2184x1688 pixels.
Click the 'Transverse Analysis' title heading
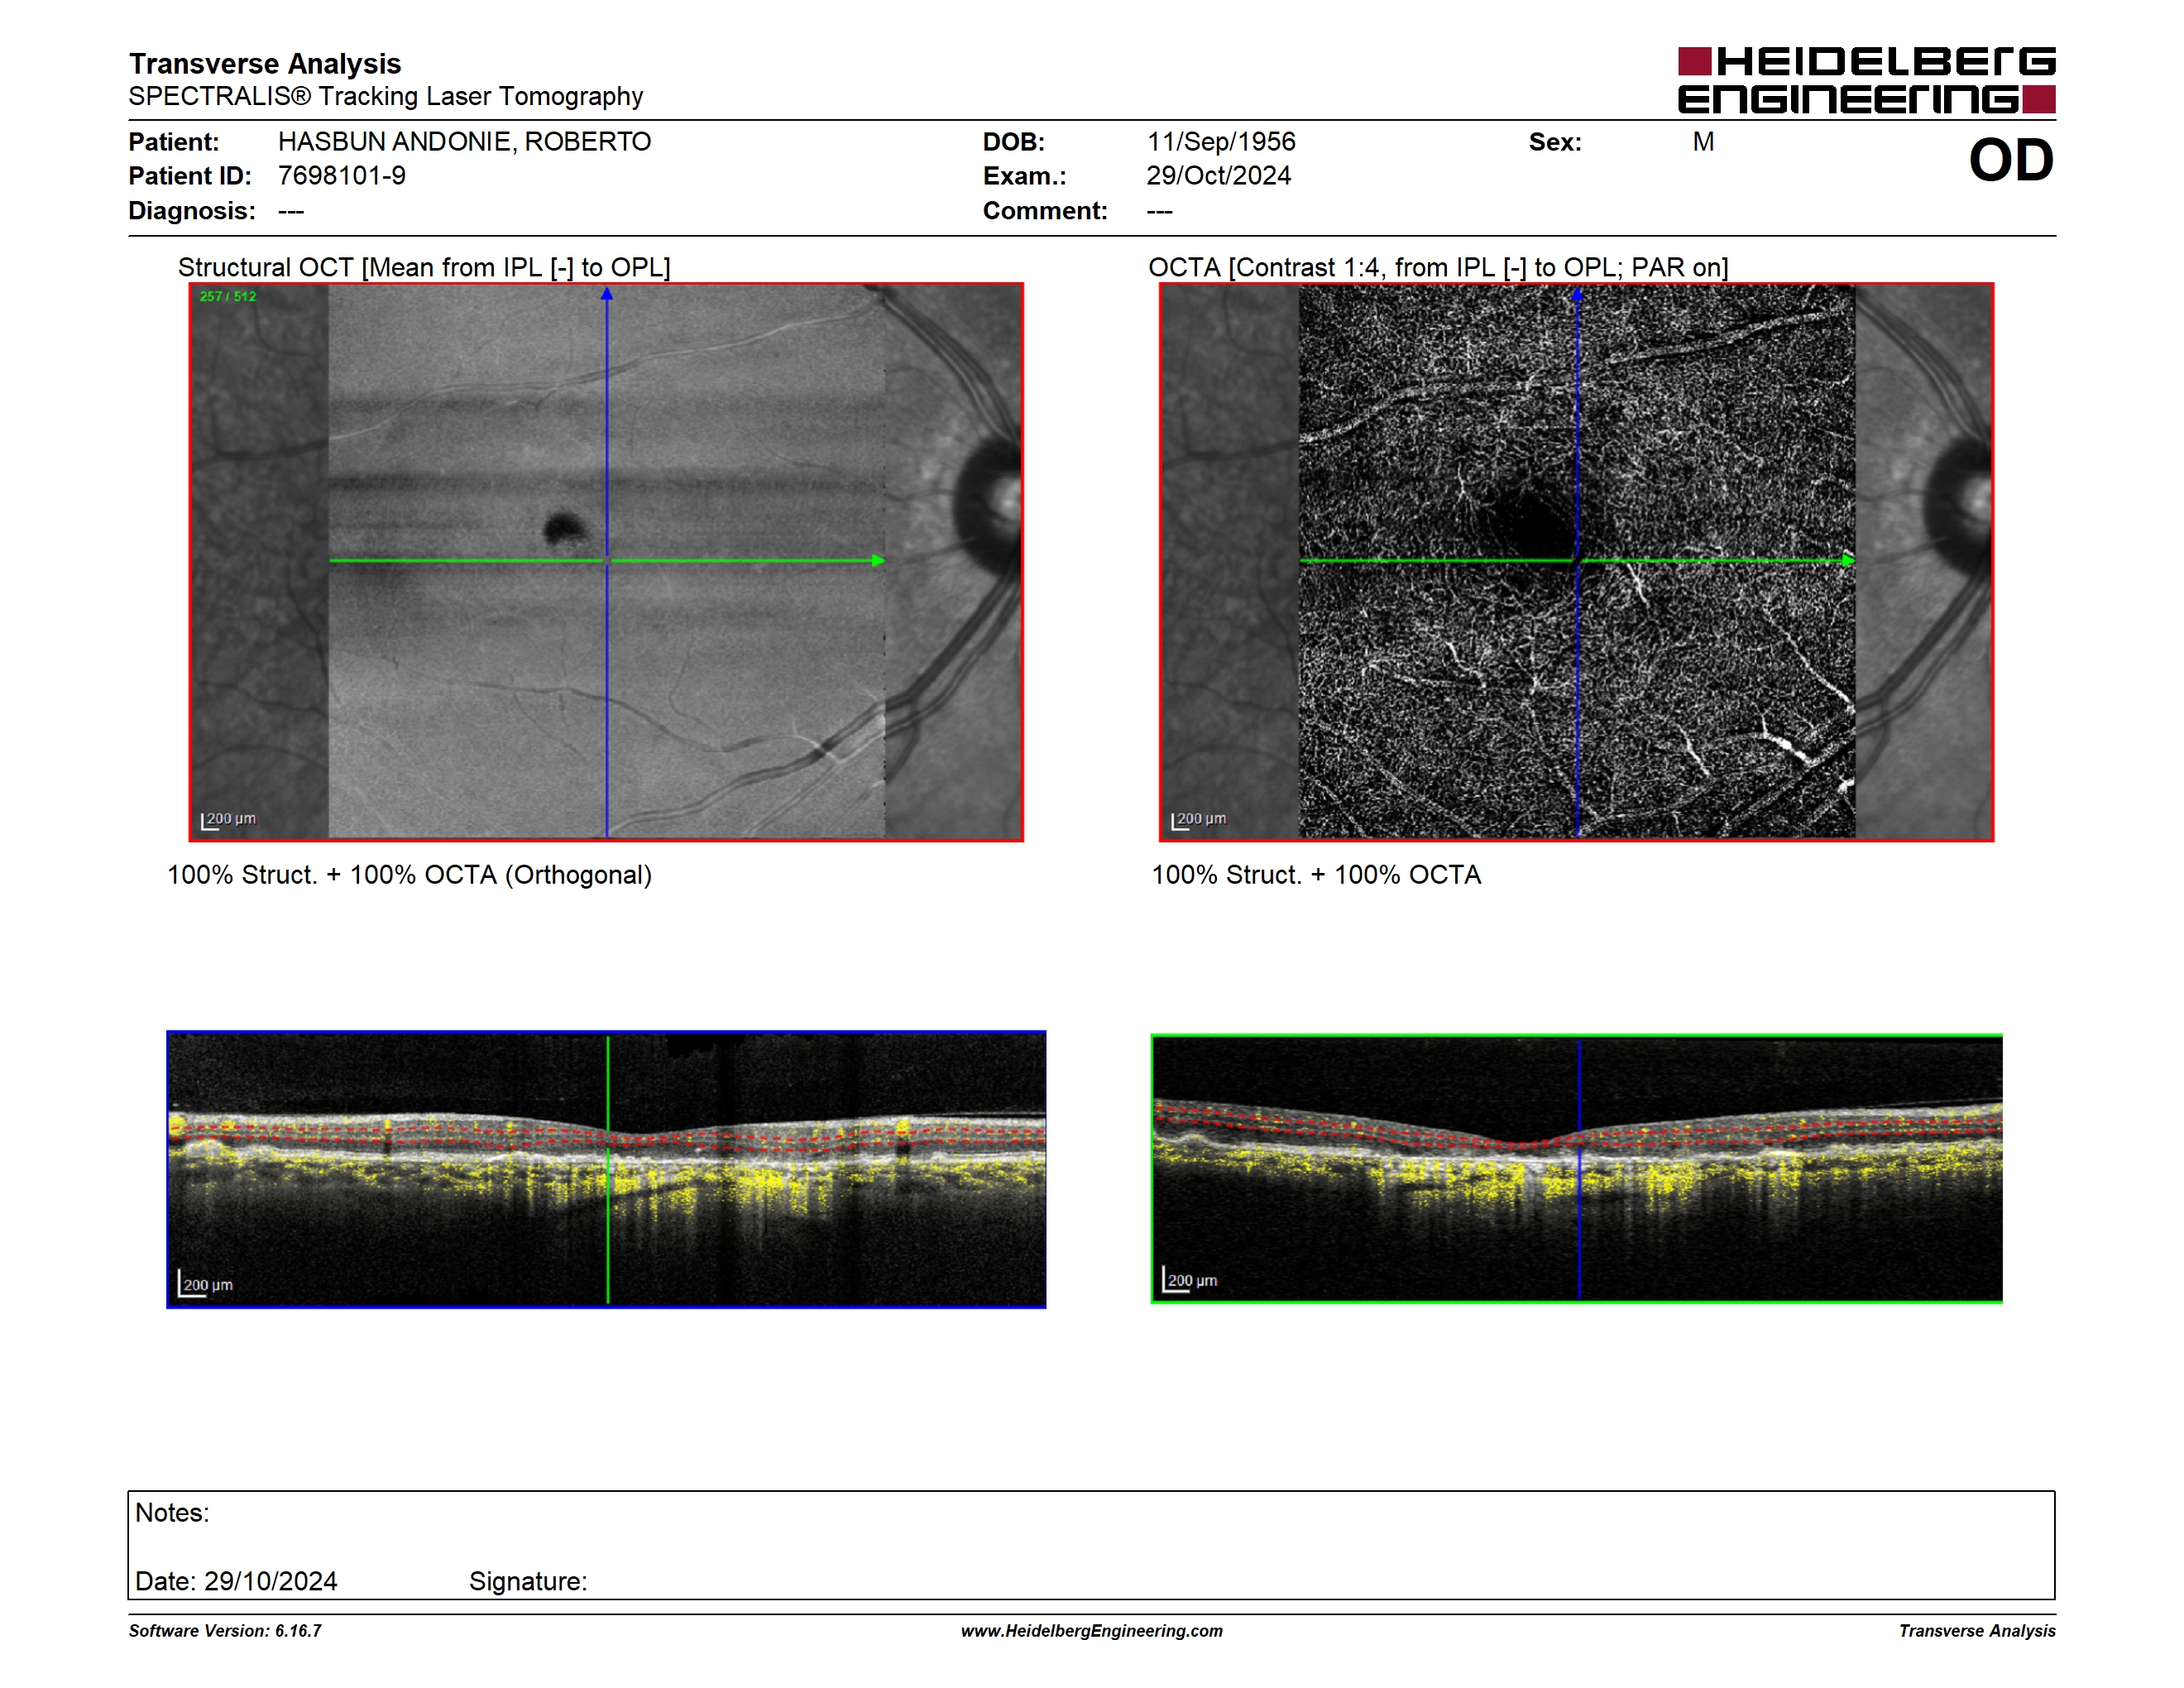tap(265, 64)
